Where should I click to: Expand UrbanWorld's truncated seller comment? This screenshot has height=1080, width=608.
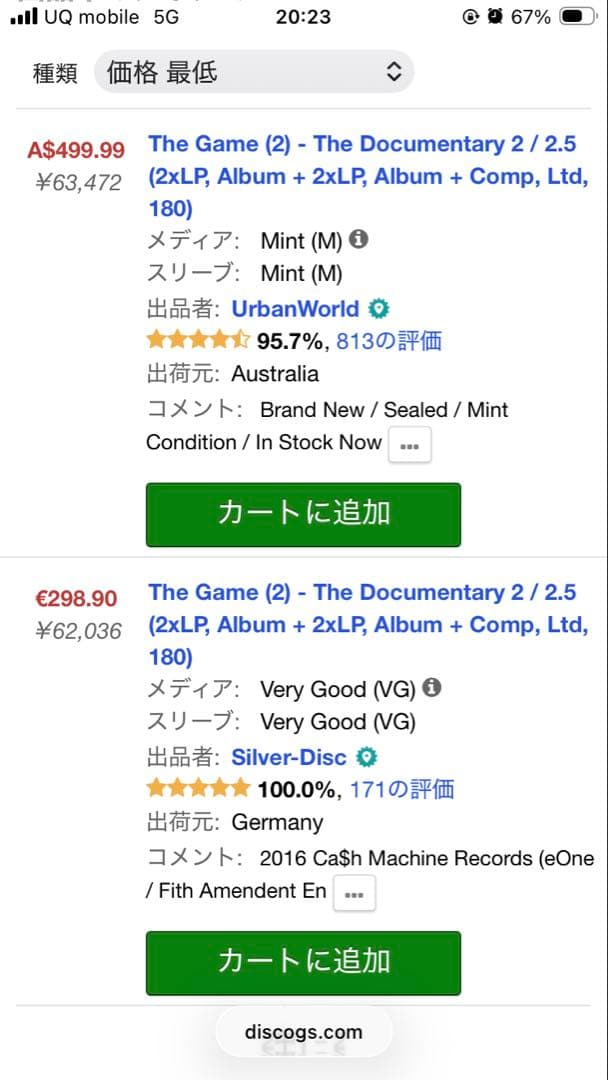408,444
